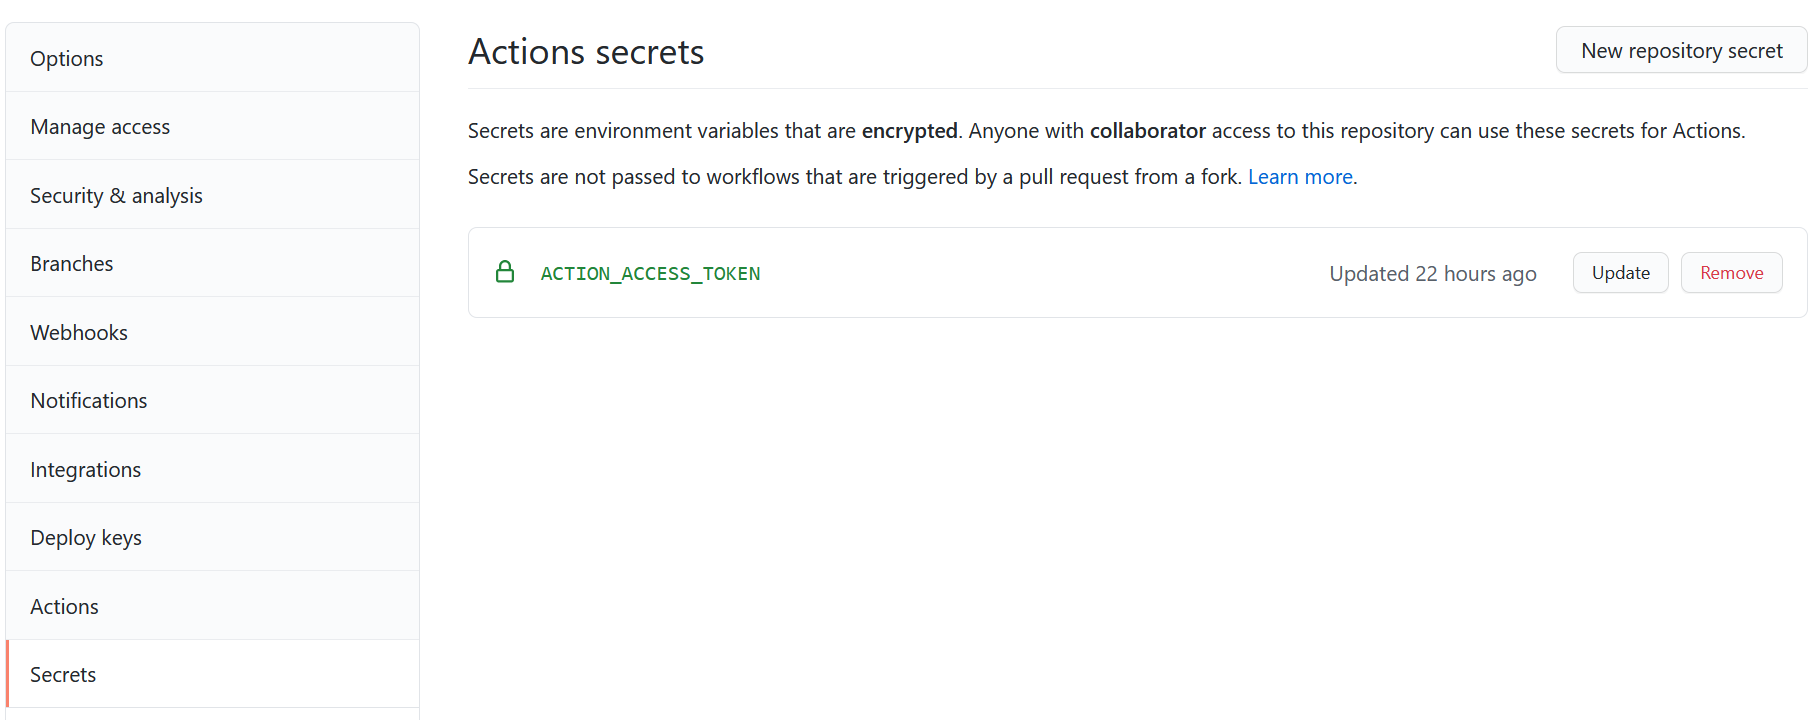This screenshot has height=720, width=1809.
Task: Remove the ACTION_ACCESS_TOKEN secret
Action: 1731,272
